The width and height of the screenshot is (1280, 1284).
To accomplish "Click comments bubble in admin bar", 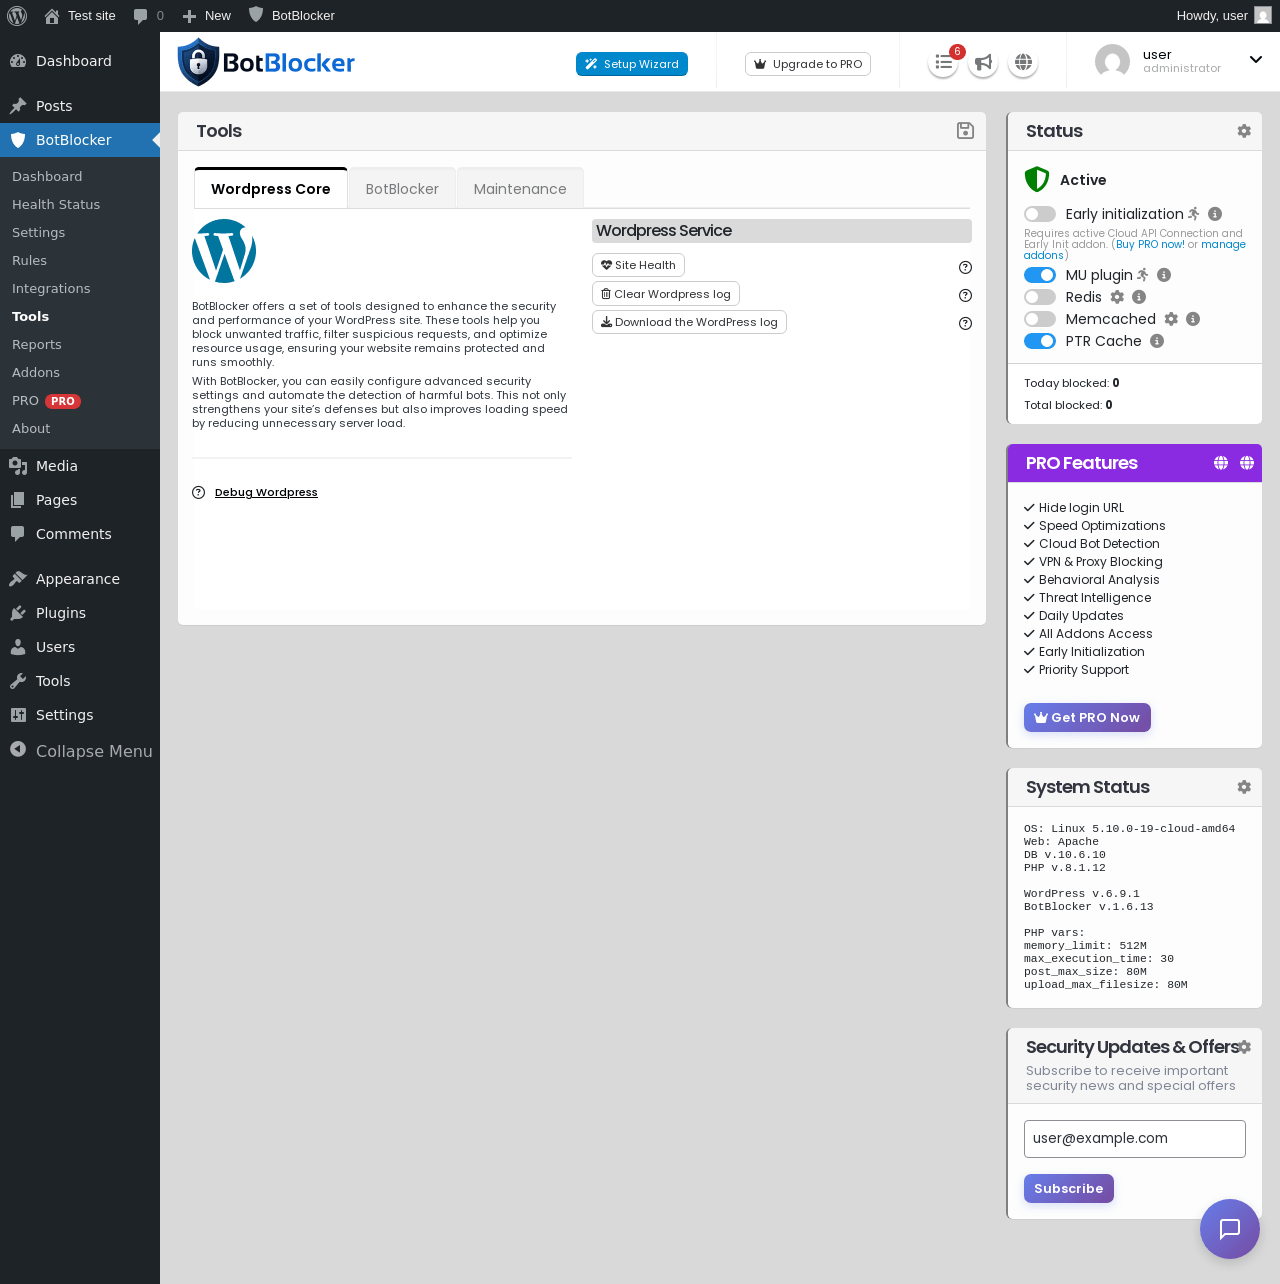I will (148, 16).
